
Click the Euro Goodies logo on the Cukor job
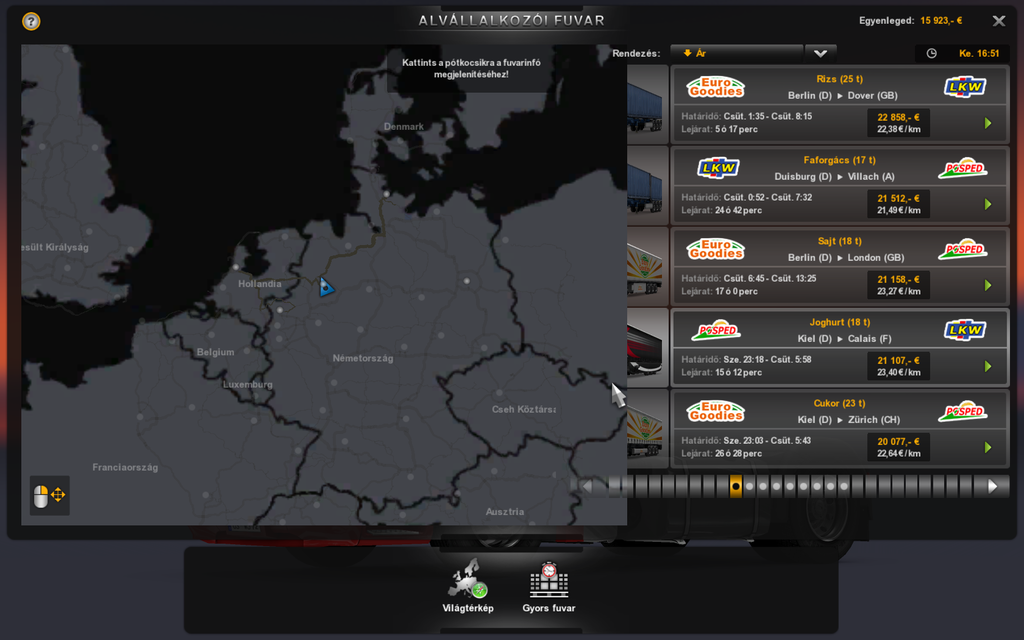click(x=714, y=410)
